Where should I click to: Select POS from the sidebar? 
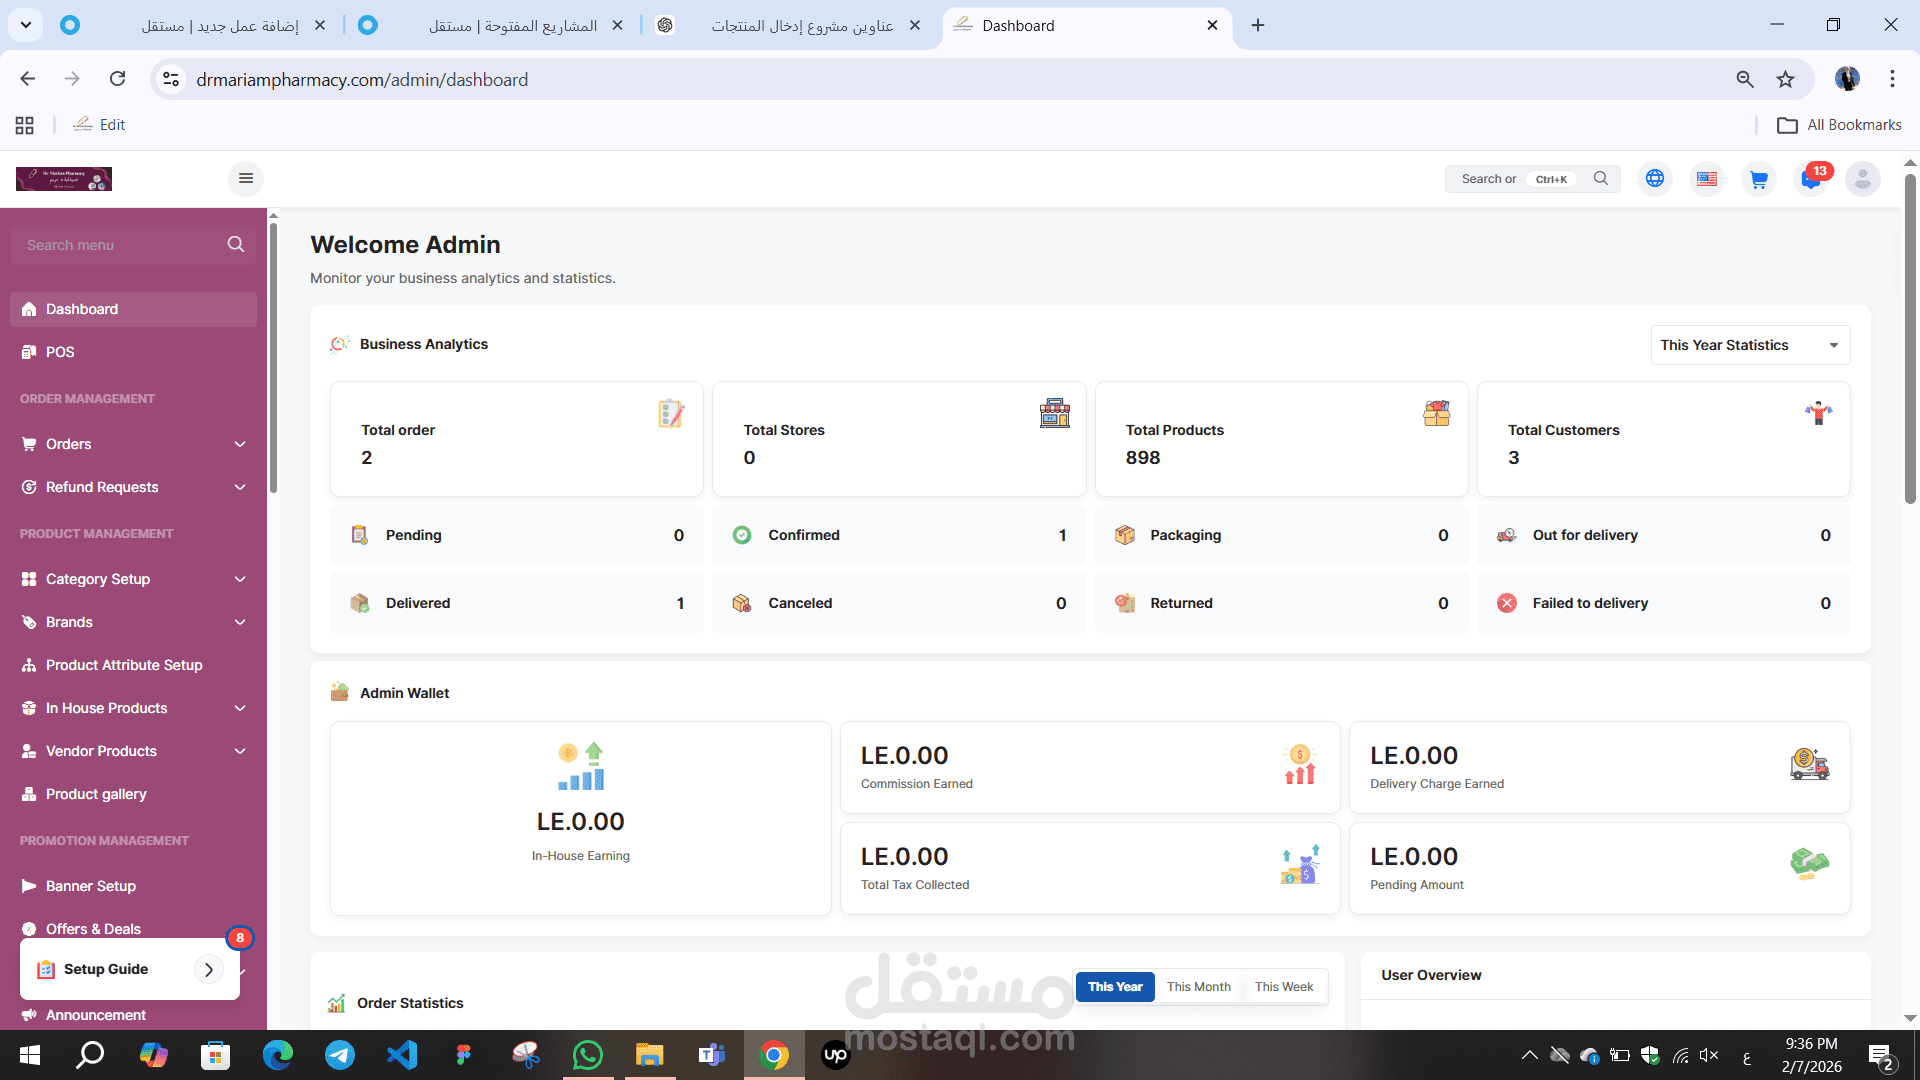pos(60,352)
